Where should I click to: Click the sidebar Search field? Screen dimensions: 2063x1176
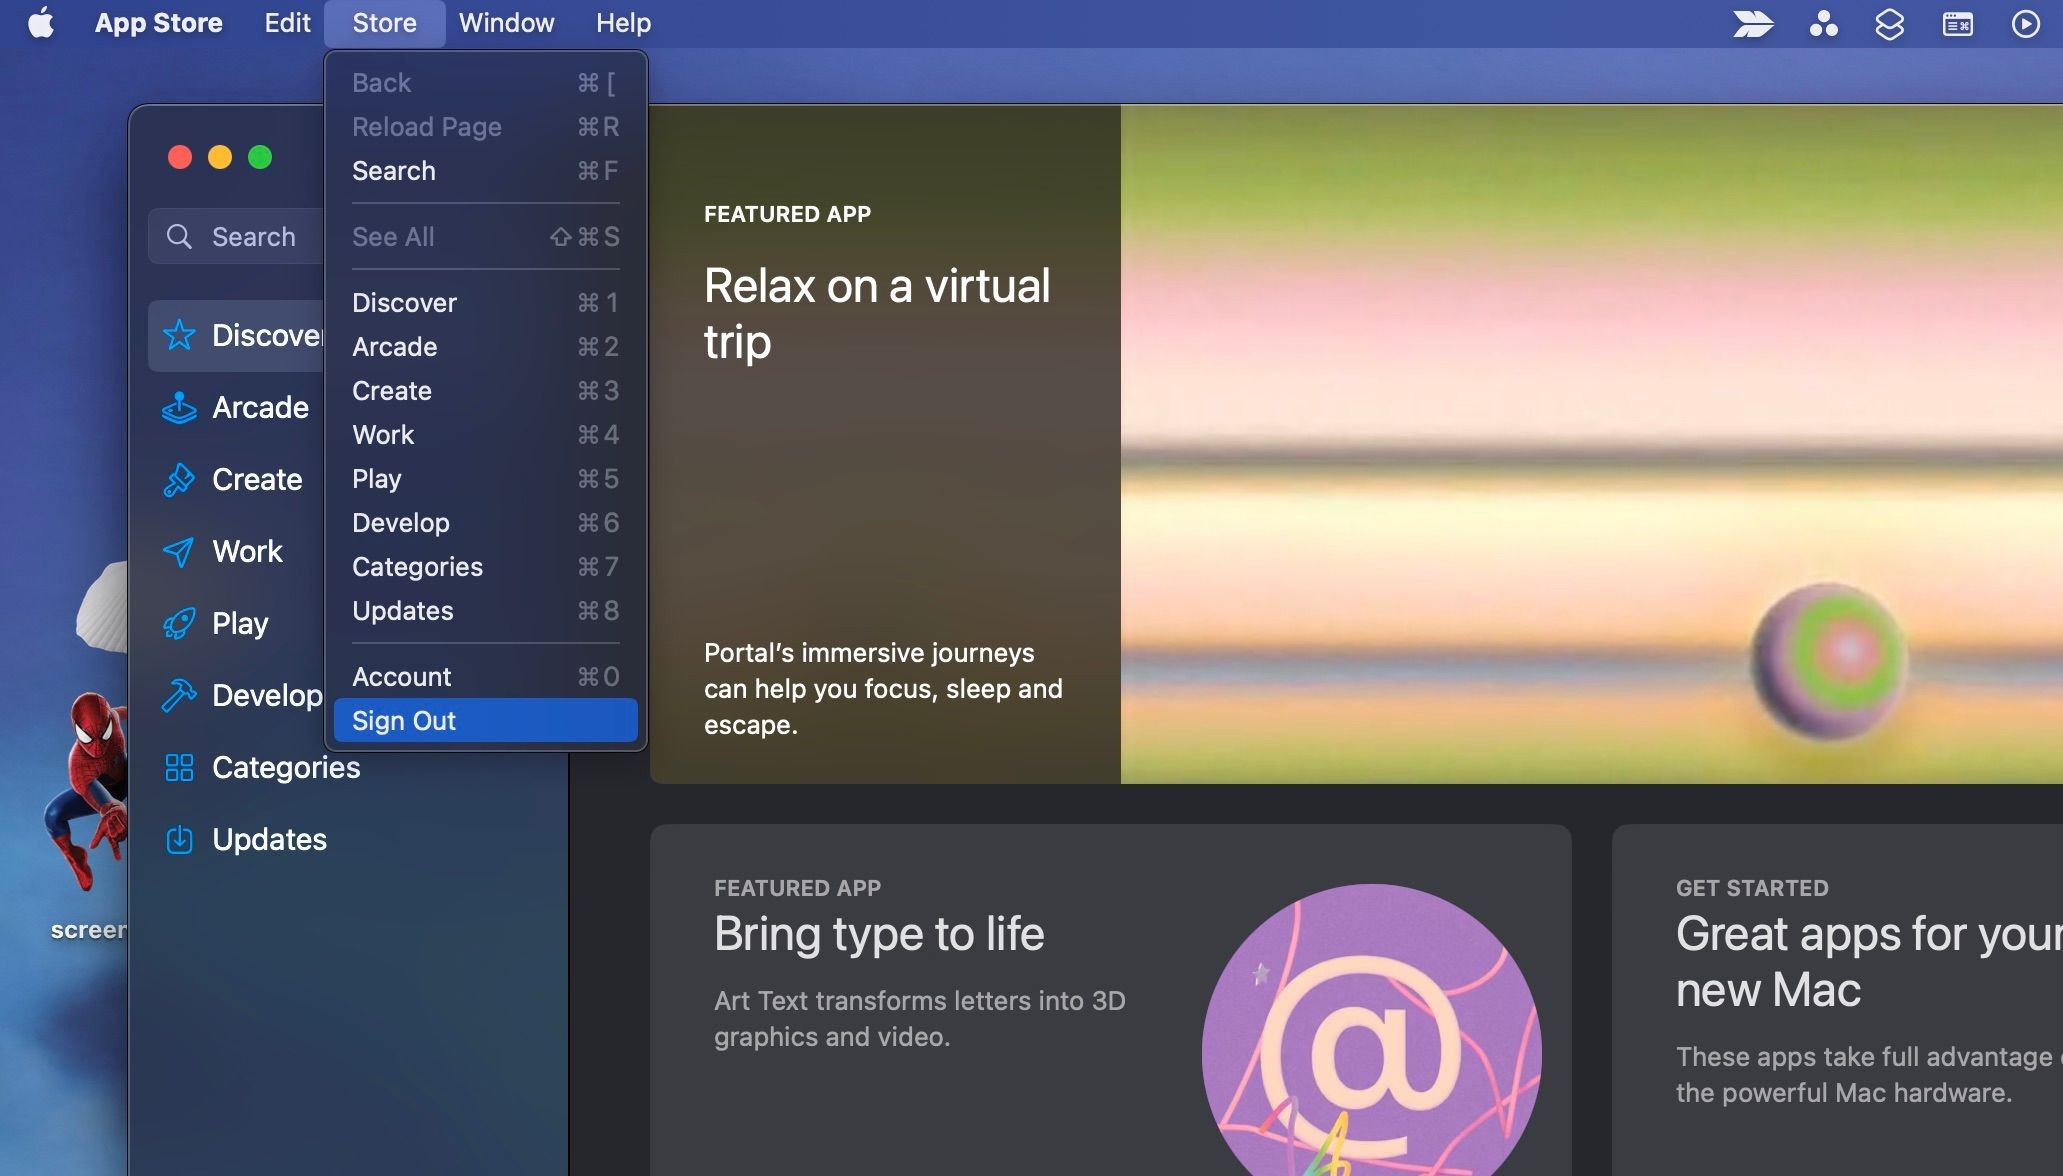coord(237,236)
